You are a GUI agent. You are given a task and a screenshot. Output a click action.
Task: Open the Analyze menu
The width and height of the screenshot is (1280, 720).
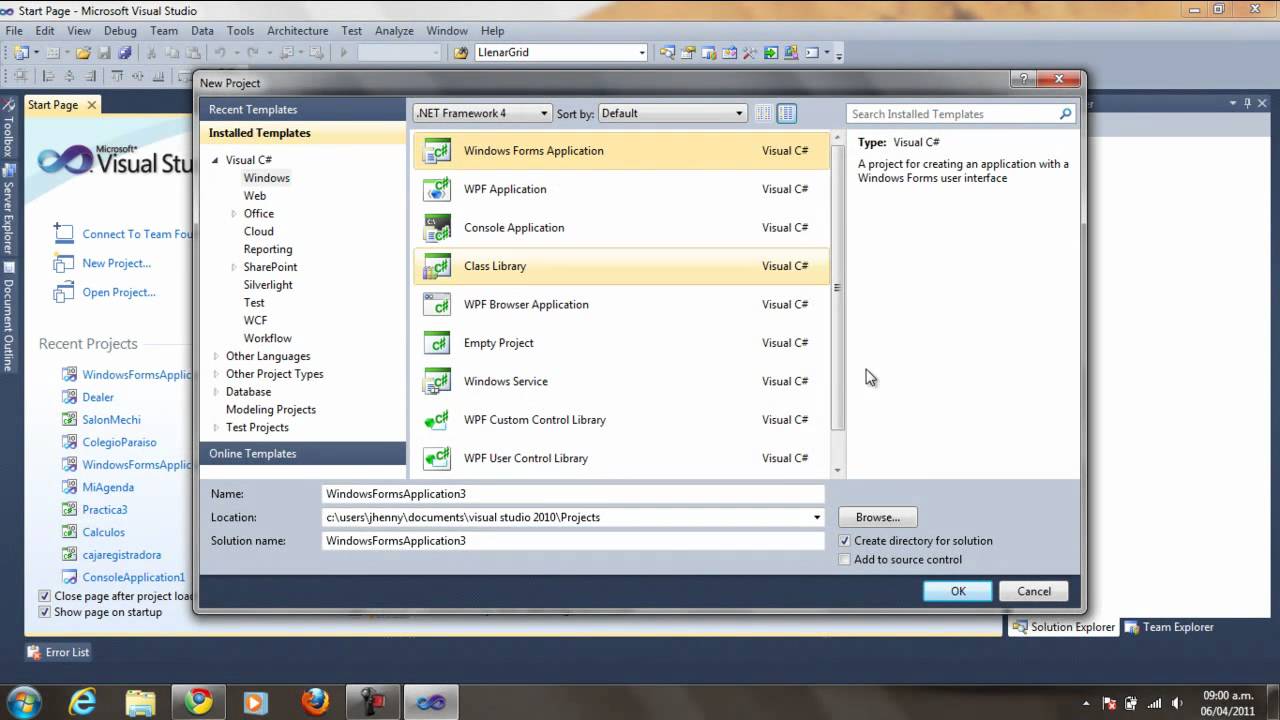coord(394,31)
